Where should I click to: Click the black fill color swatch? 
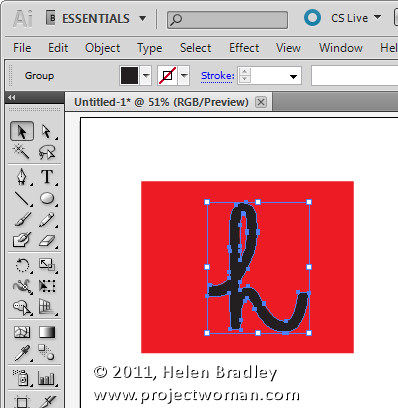129,76
